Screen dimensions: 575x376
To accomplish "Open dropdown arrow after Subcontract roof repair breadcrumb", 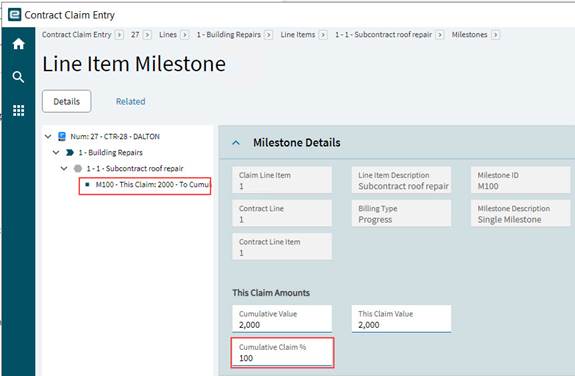I will pos(440,34).
